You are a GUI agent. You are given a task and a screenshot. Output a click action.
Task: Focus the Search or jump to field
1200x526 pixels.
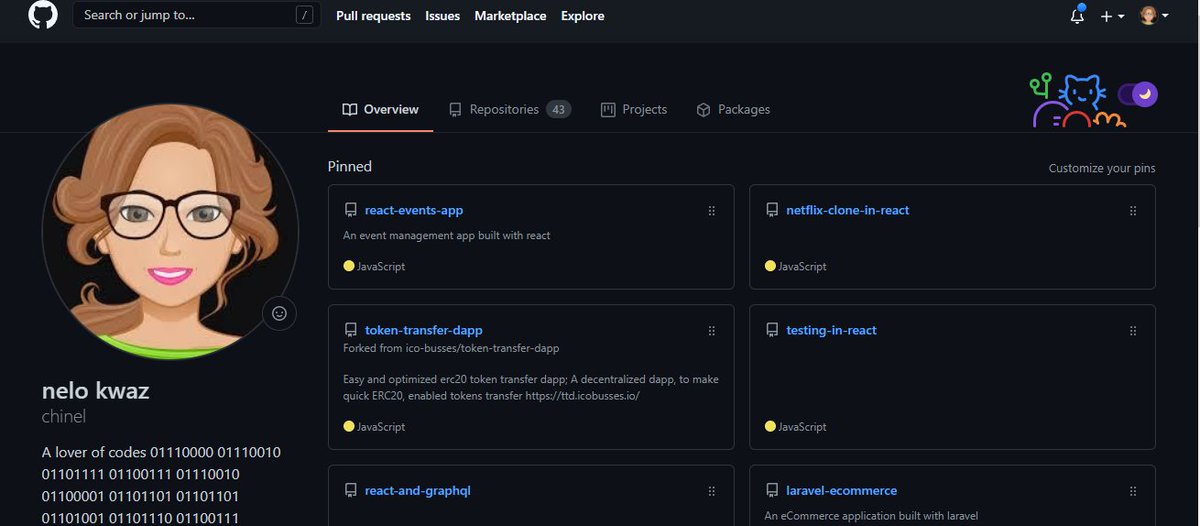tap(197, 15)
